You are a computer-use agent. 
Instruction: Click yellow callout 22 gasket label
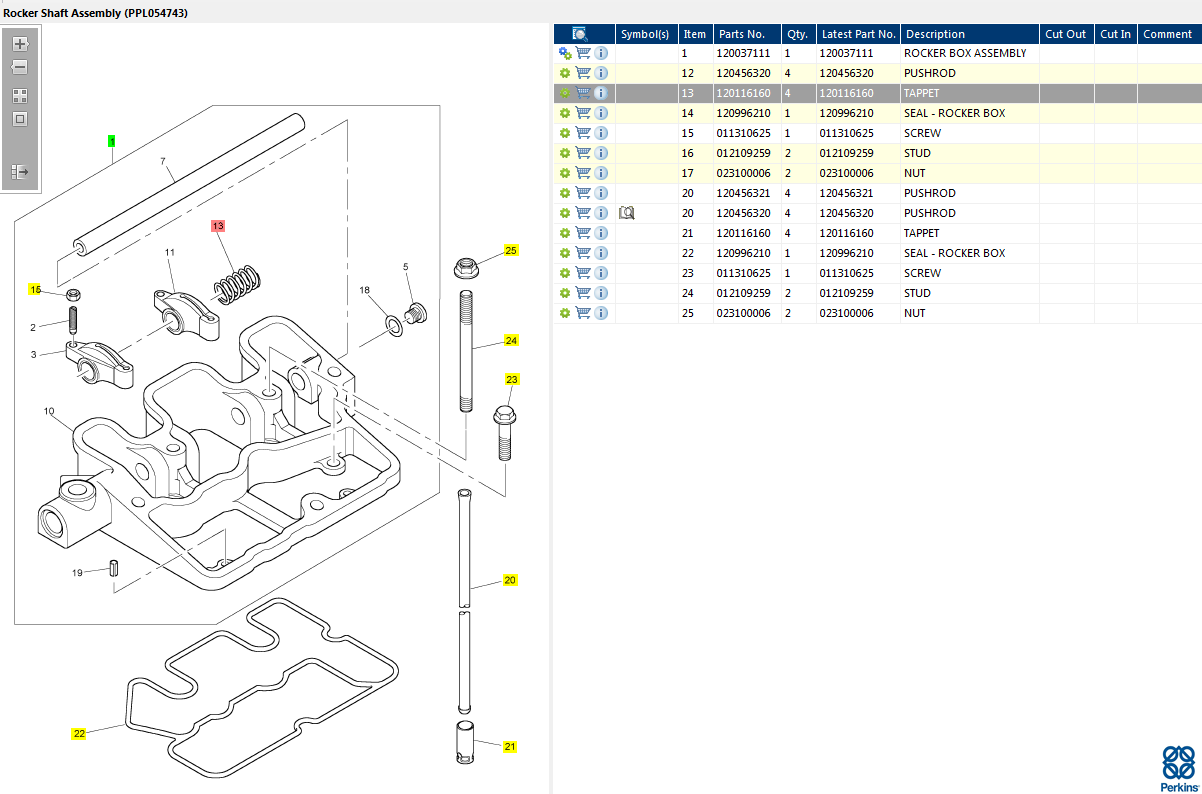[79, 733]
